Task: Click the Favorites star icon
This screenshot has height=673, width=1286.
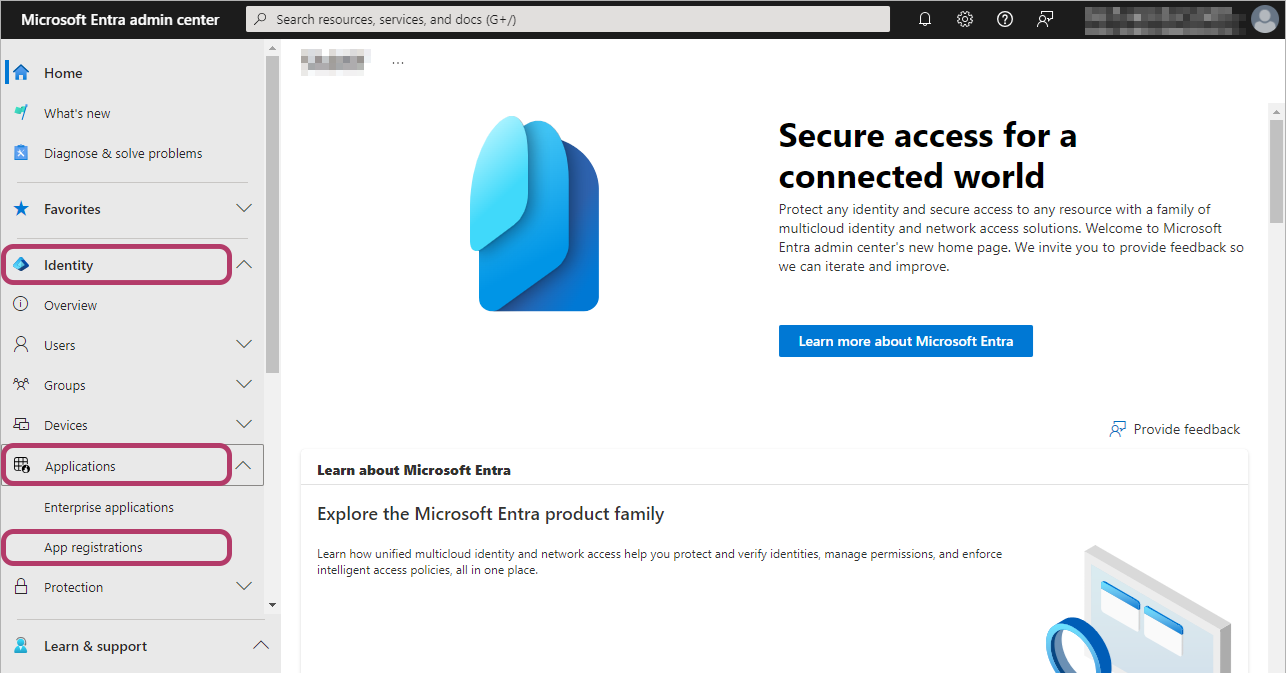Action: (x=21, y=209)
